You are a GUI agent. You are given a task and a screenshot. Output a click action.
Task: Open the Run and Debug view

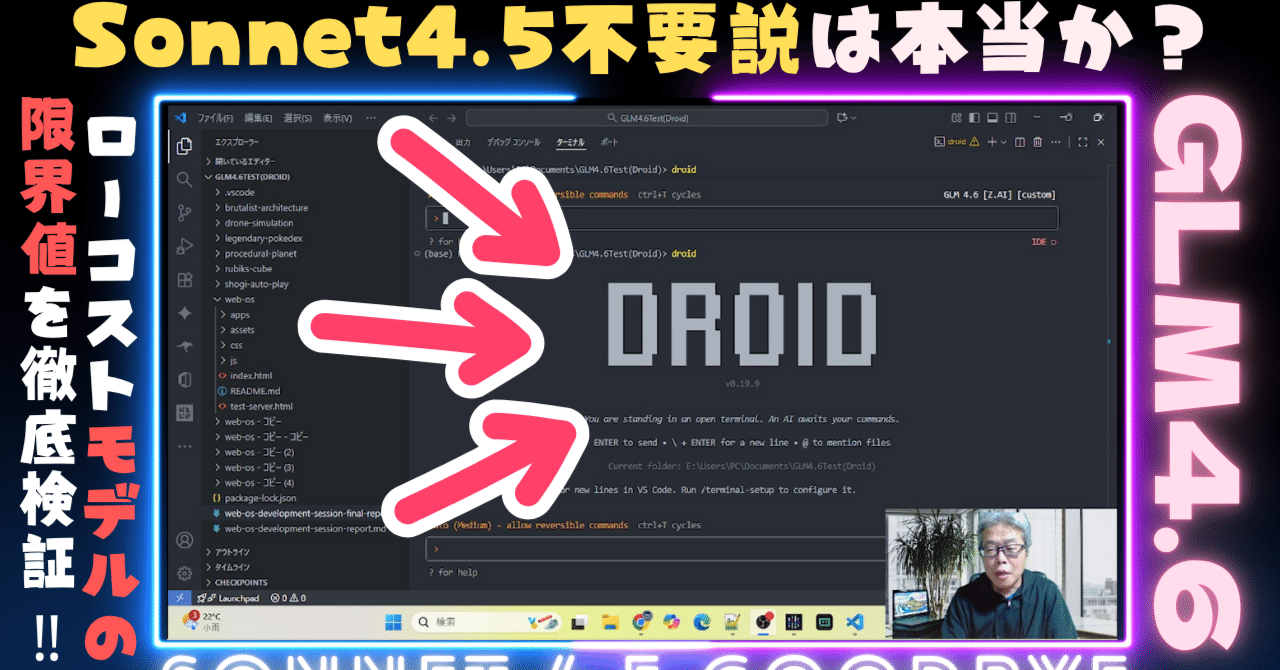pyautogui.click(x=183, y=245)
